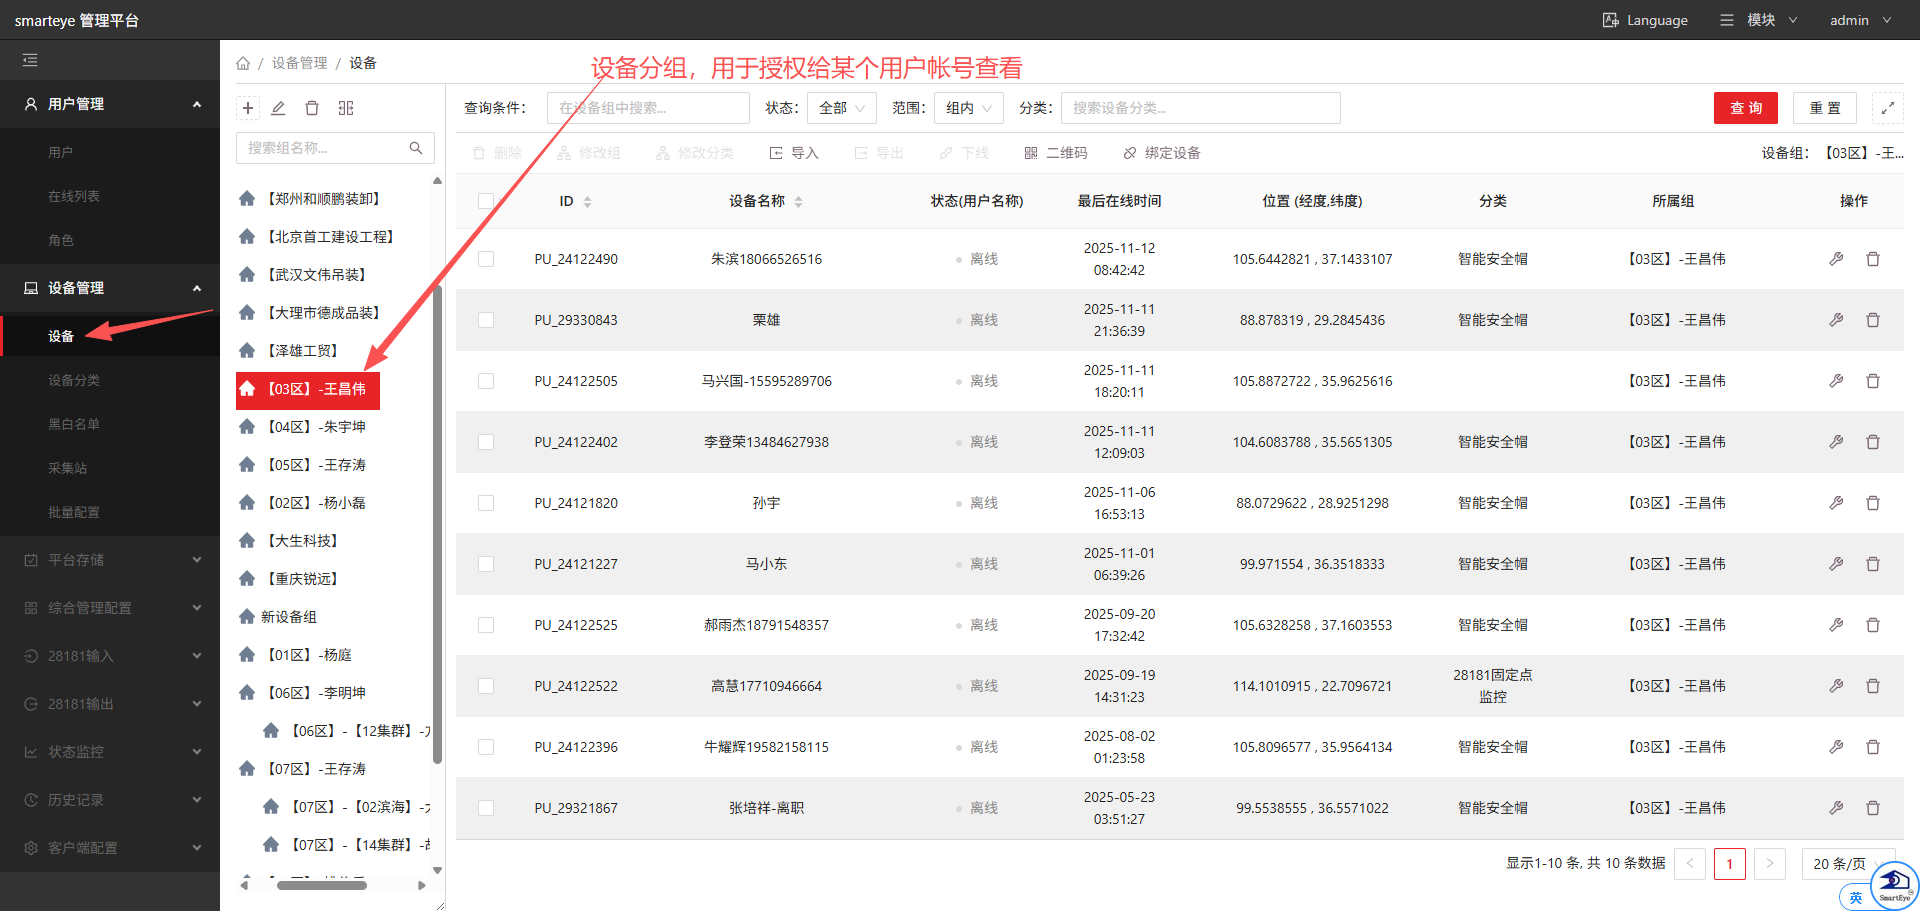Click the fullscreen expand icon

point(1887,108)
